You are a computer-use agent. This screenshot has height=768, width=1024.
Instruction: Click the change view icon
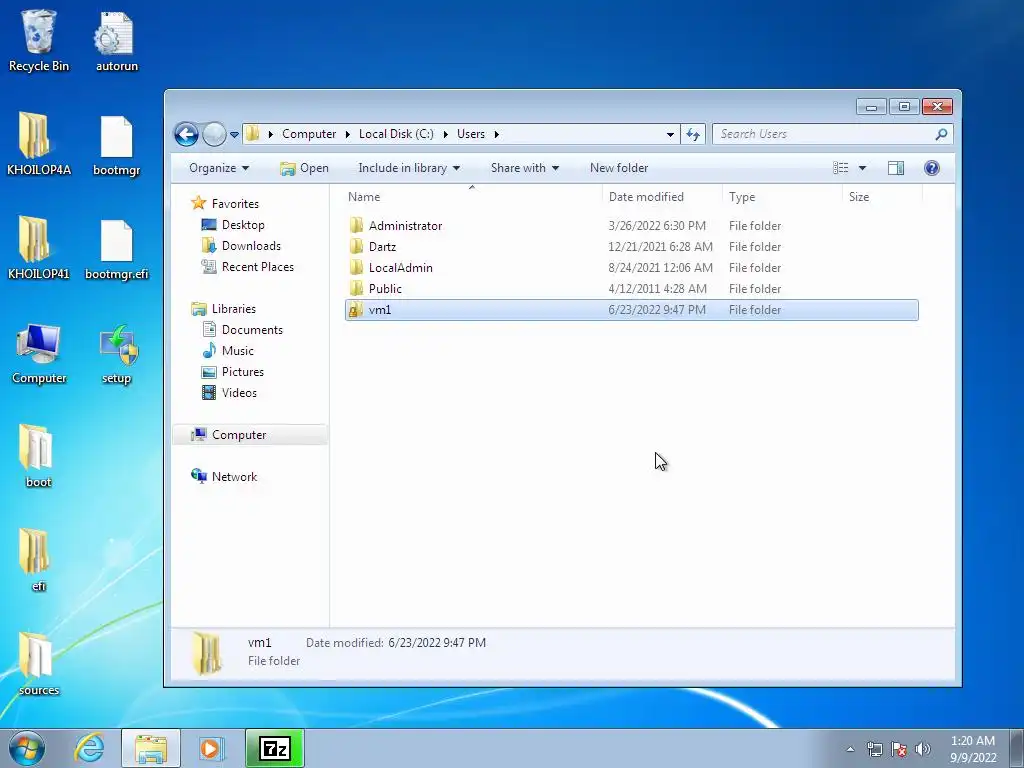point(840,168)
